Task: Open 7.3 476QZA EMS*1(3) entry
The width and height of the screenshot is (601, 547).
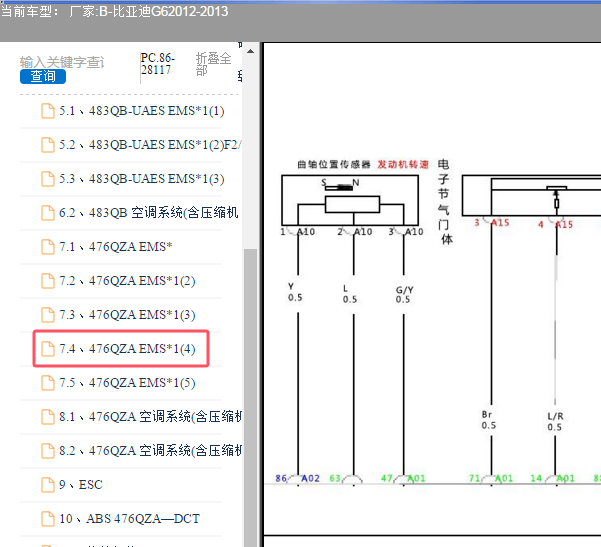Action: [127, 315]
